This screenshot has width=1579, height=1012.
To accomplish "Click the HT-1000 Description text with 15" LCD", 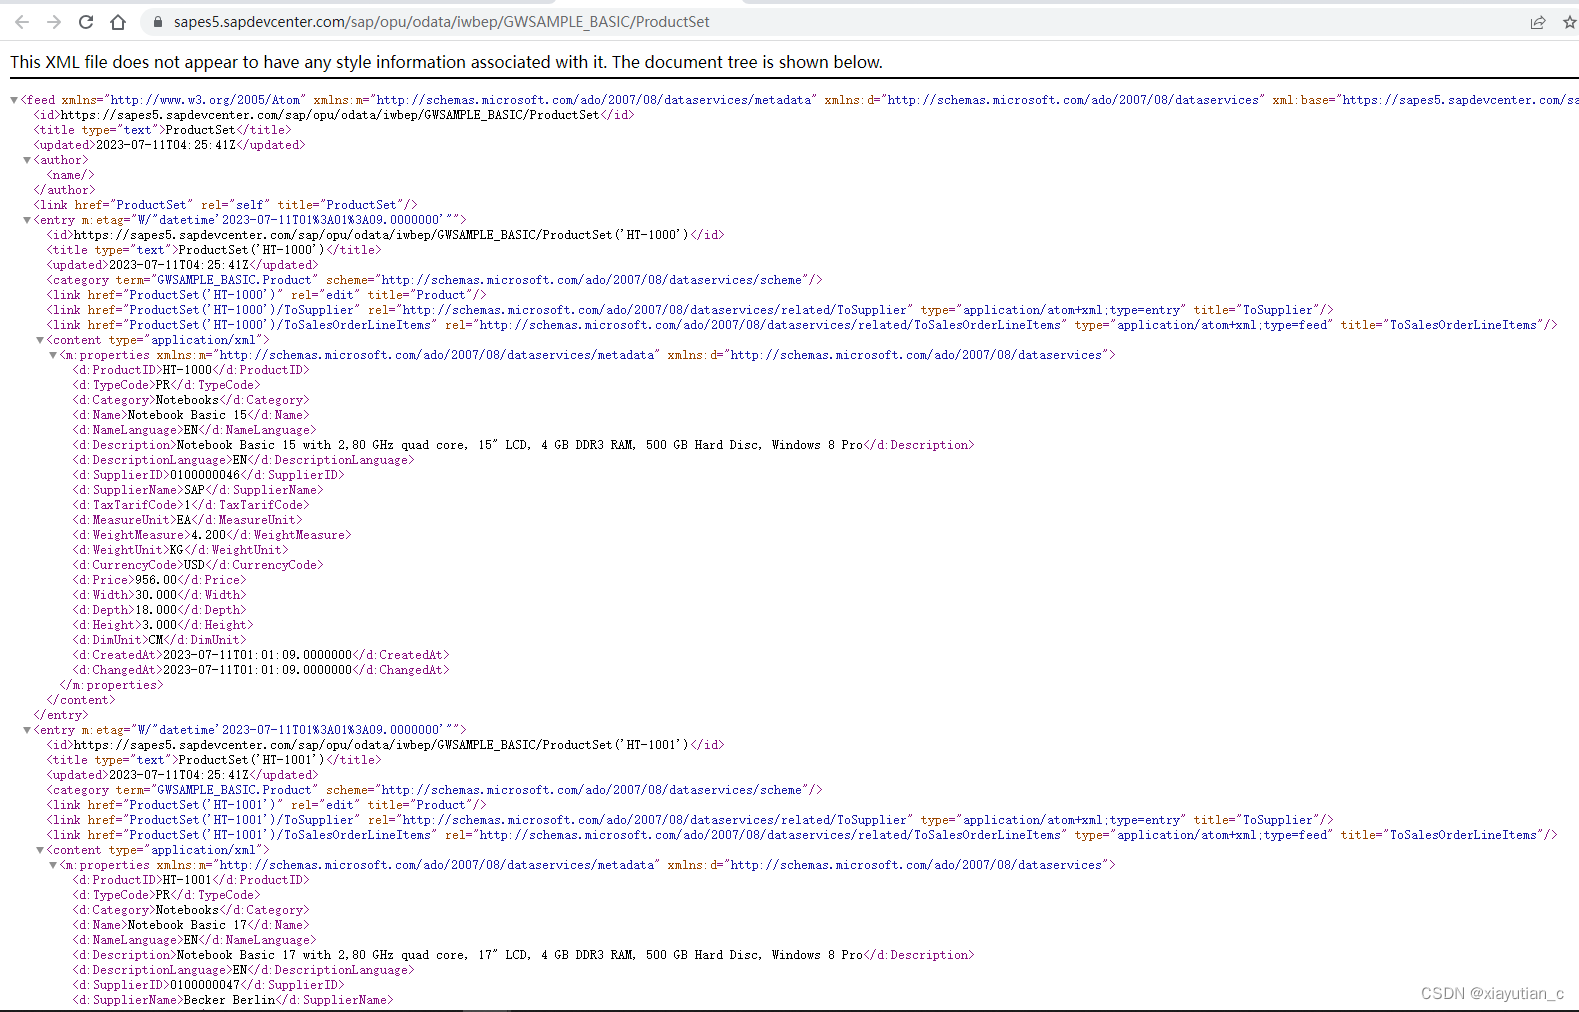I will 520,445.
